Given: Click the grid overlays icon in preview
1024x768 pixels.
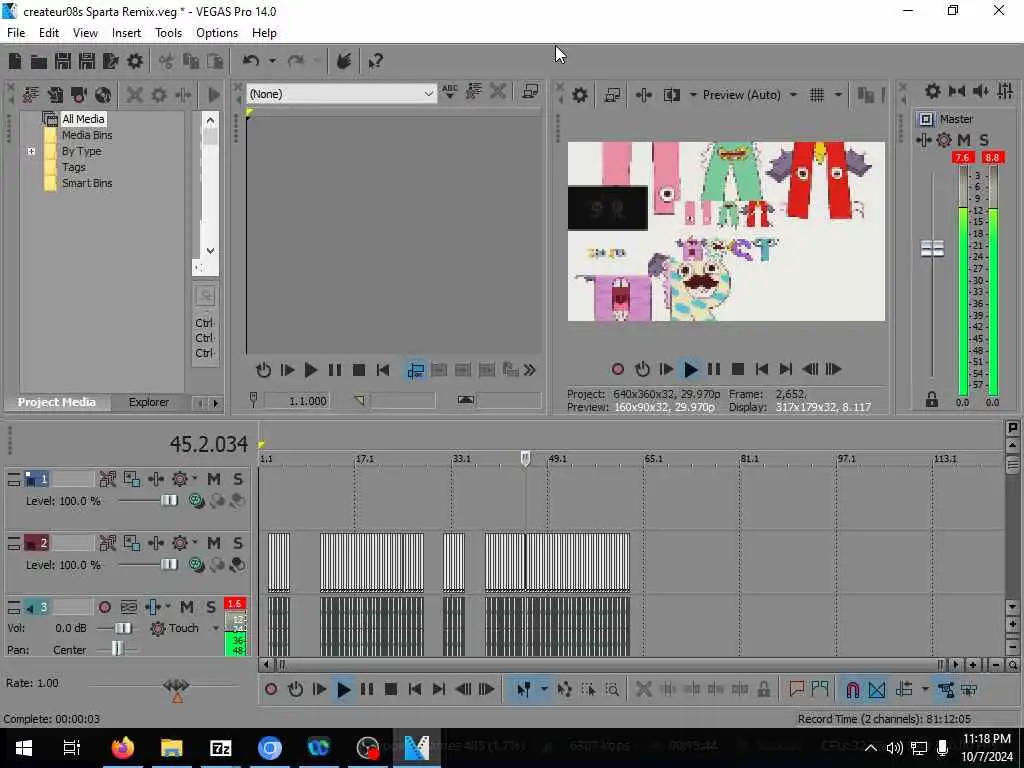Looking at the screenshot, I should coord(817,95).
